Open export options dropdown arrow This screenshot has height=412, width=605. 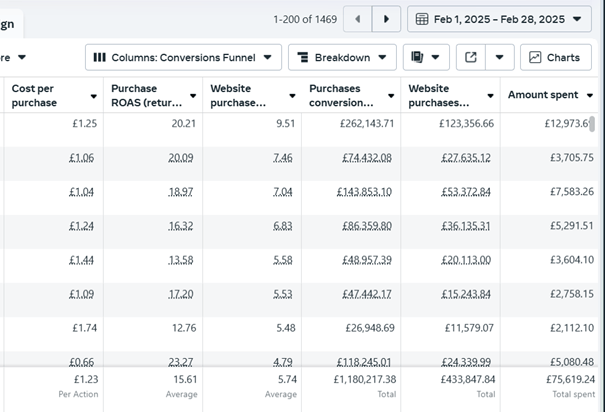(x=501, y=57)
